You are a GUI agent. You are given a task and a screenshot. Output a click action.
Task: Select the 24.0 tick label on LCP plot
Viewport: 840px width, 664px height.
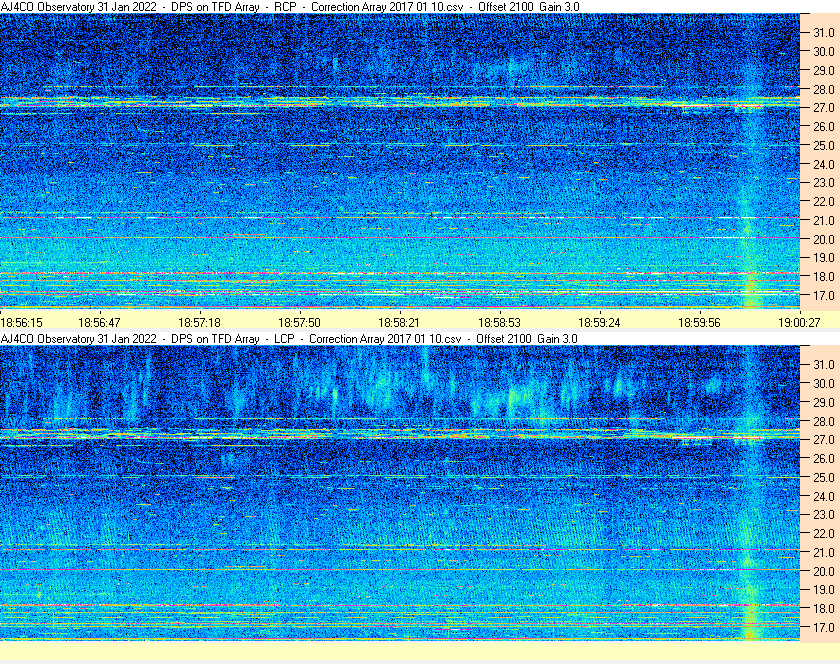click(824, 496)
